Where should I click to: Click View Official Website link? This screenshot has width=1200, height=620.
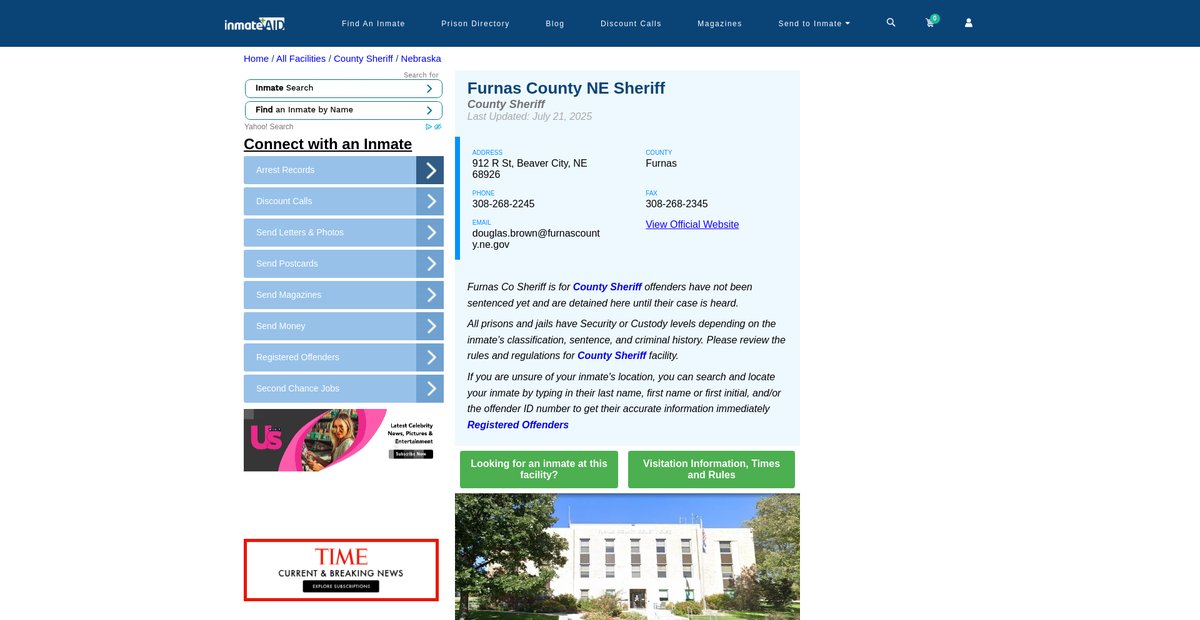(692, 225)
